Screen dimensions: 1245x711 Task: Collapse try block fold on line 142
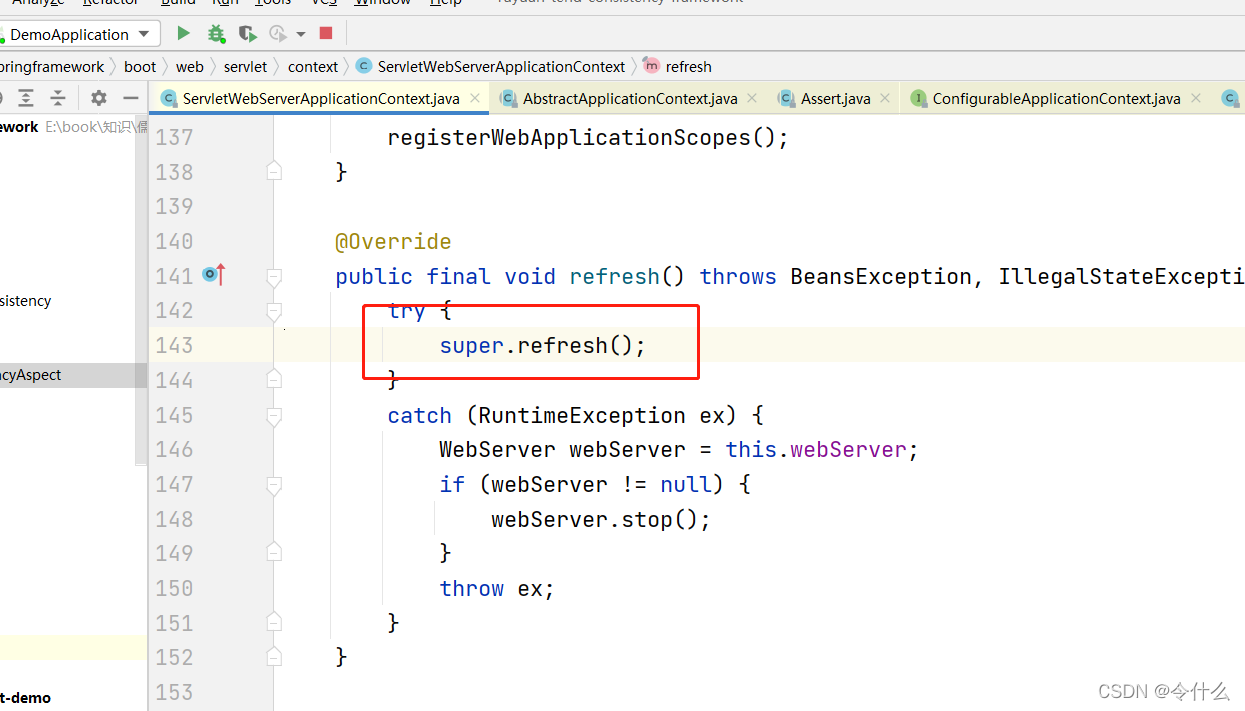[274, 311]
